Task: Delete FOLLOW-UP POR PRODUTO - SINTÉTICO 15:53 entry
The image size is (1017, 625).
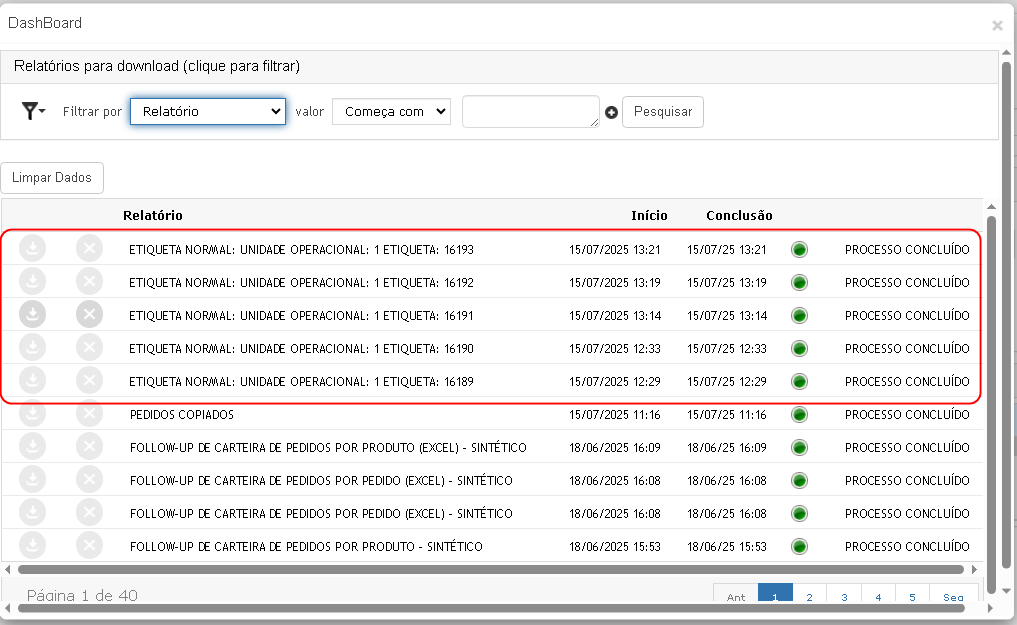Action: (x=90, y=546)
